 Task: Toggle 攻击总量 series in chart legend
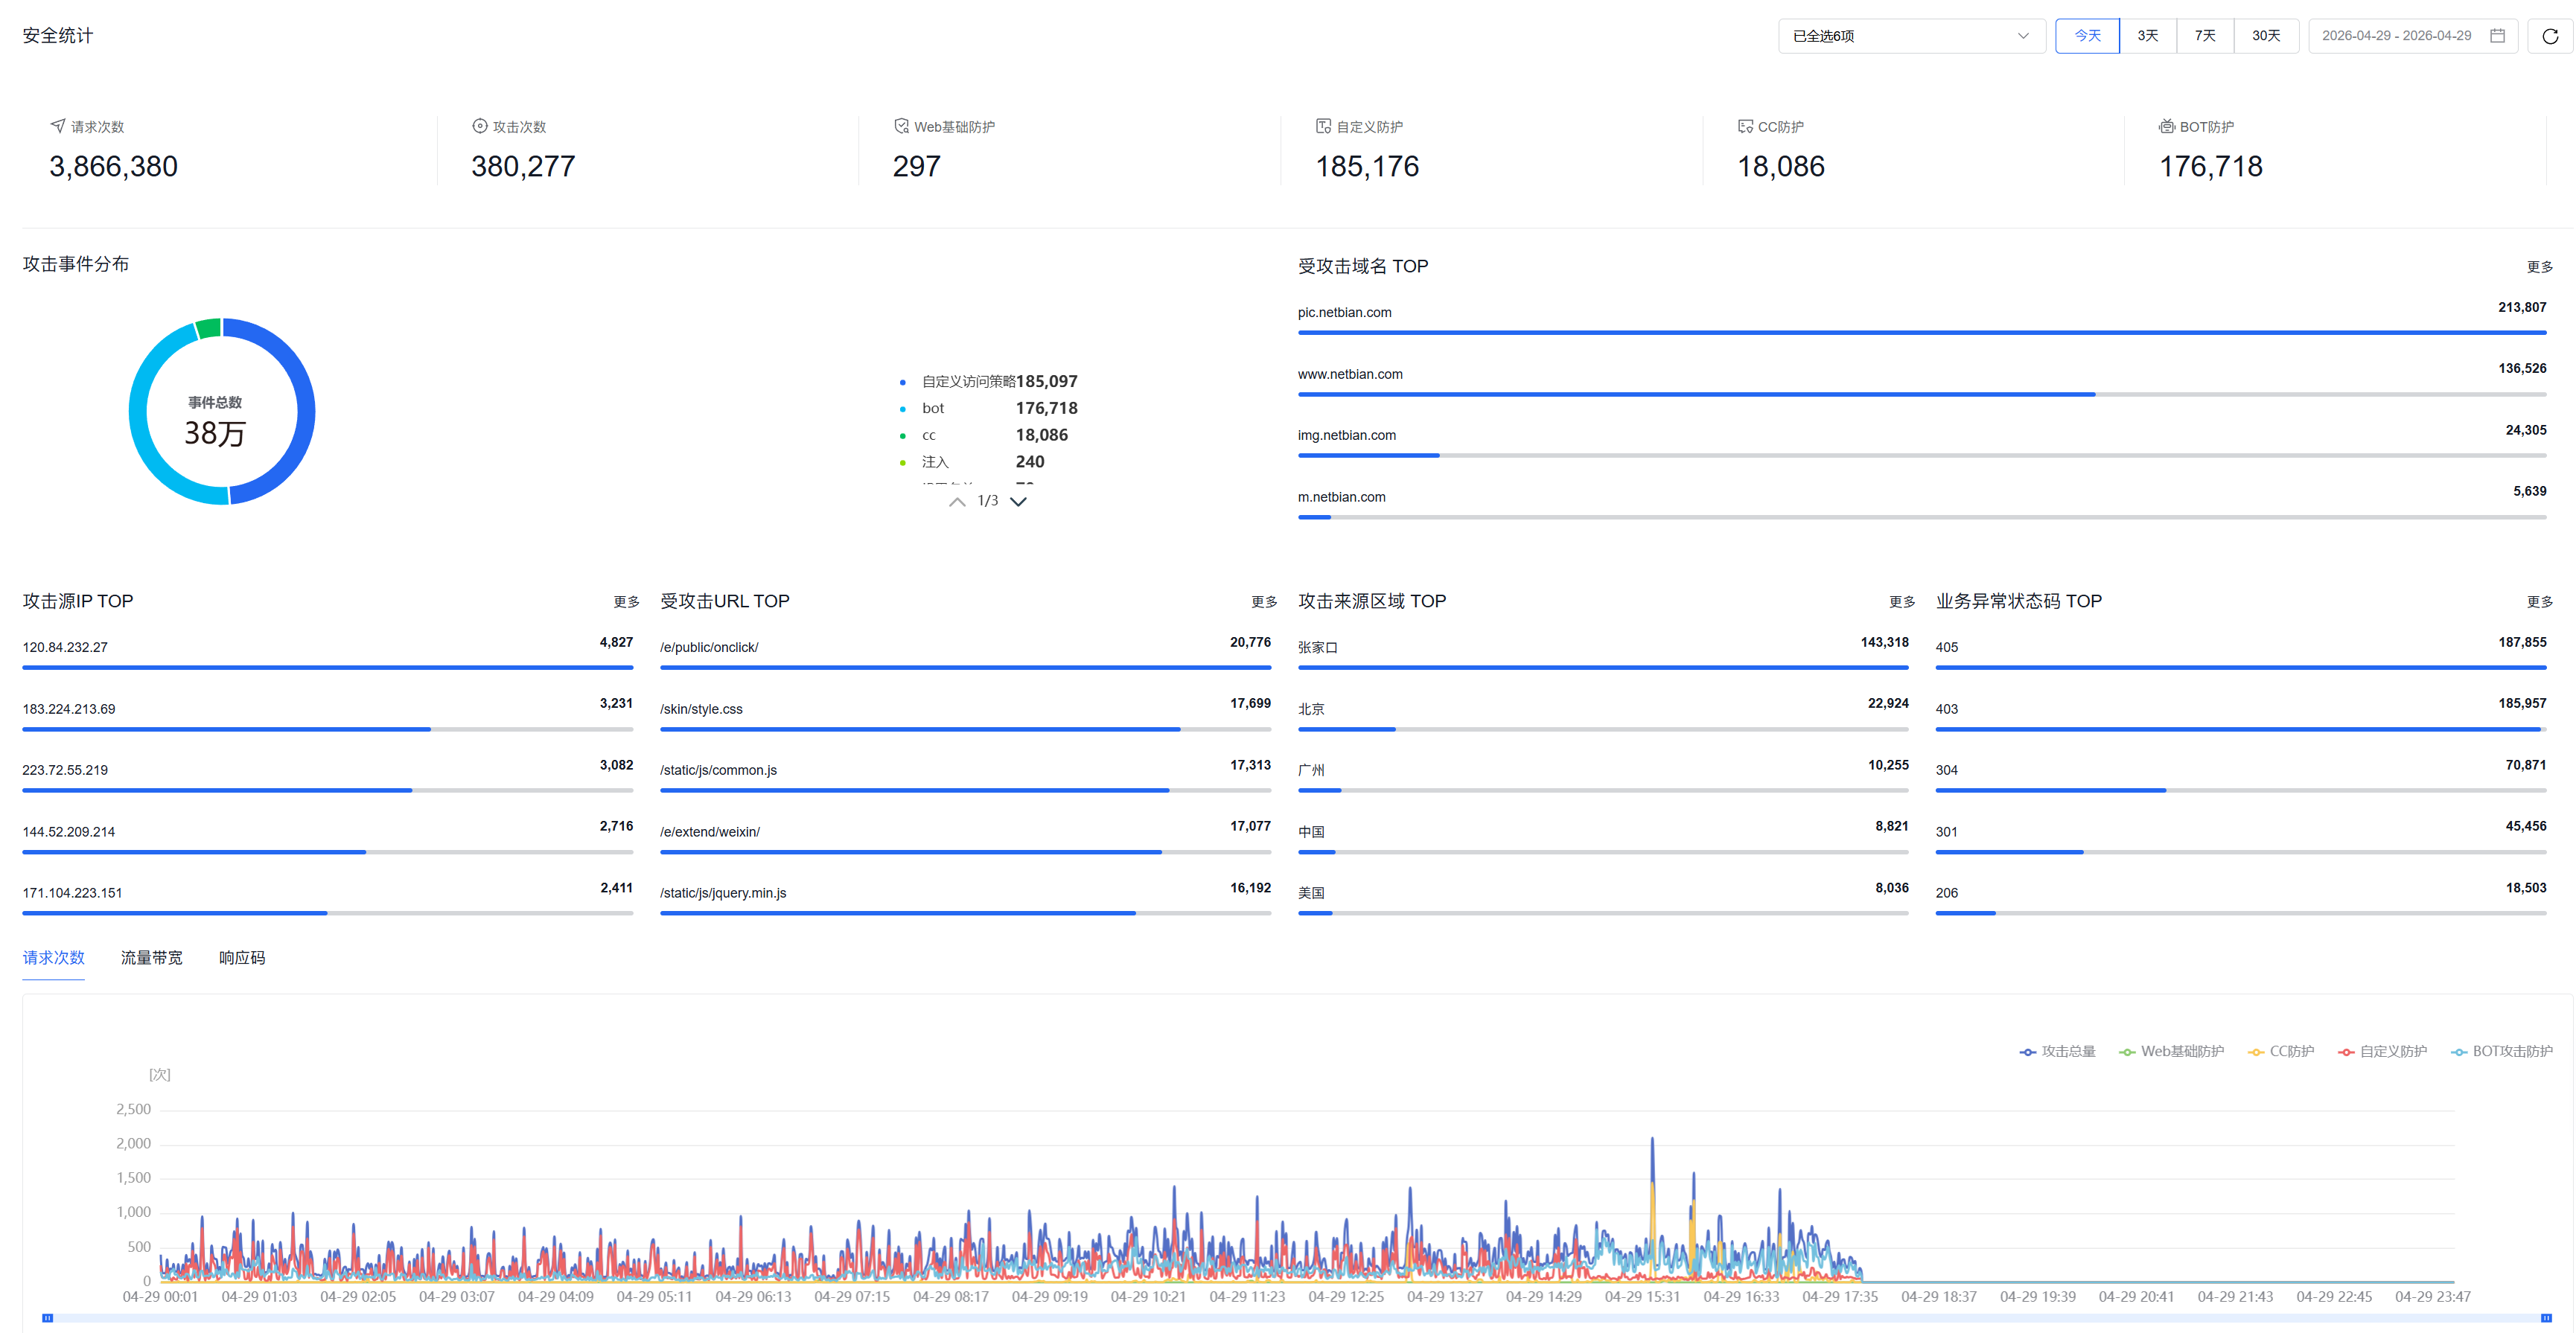pos(2057,1051)
